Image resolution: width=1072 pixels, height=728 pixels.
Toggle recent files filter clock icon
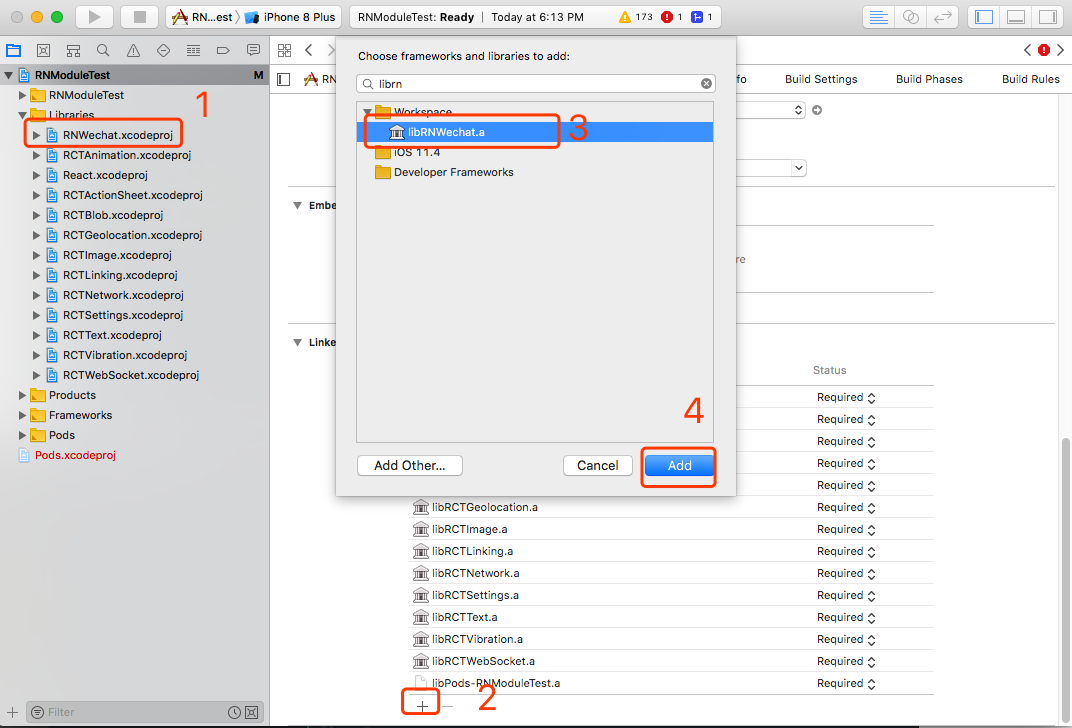[234, 712]
